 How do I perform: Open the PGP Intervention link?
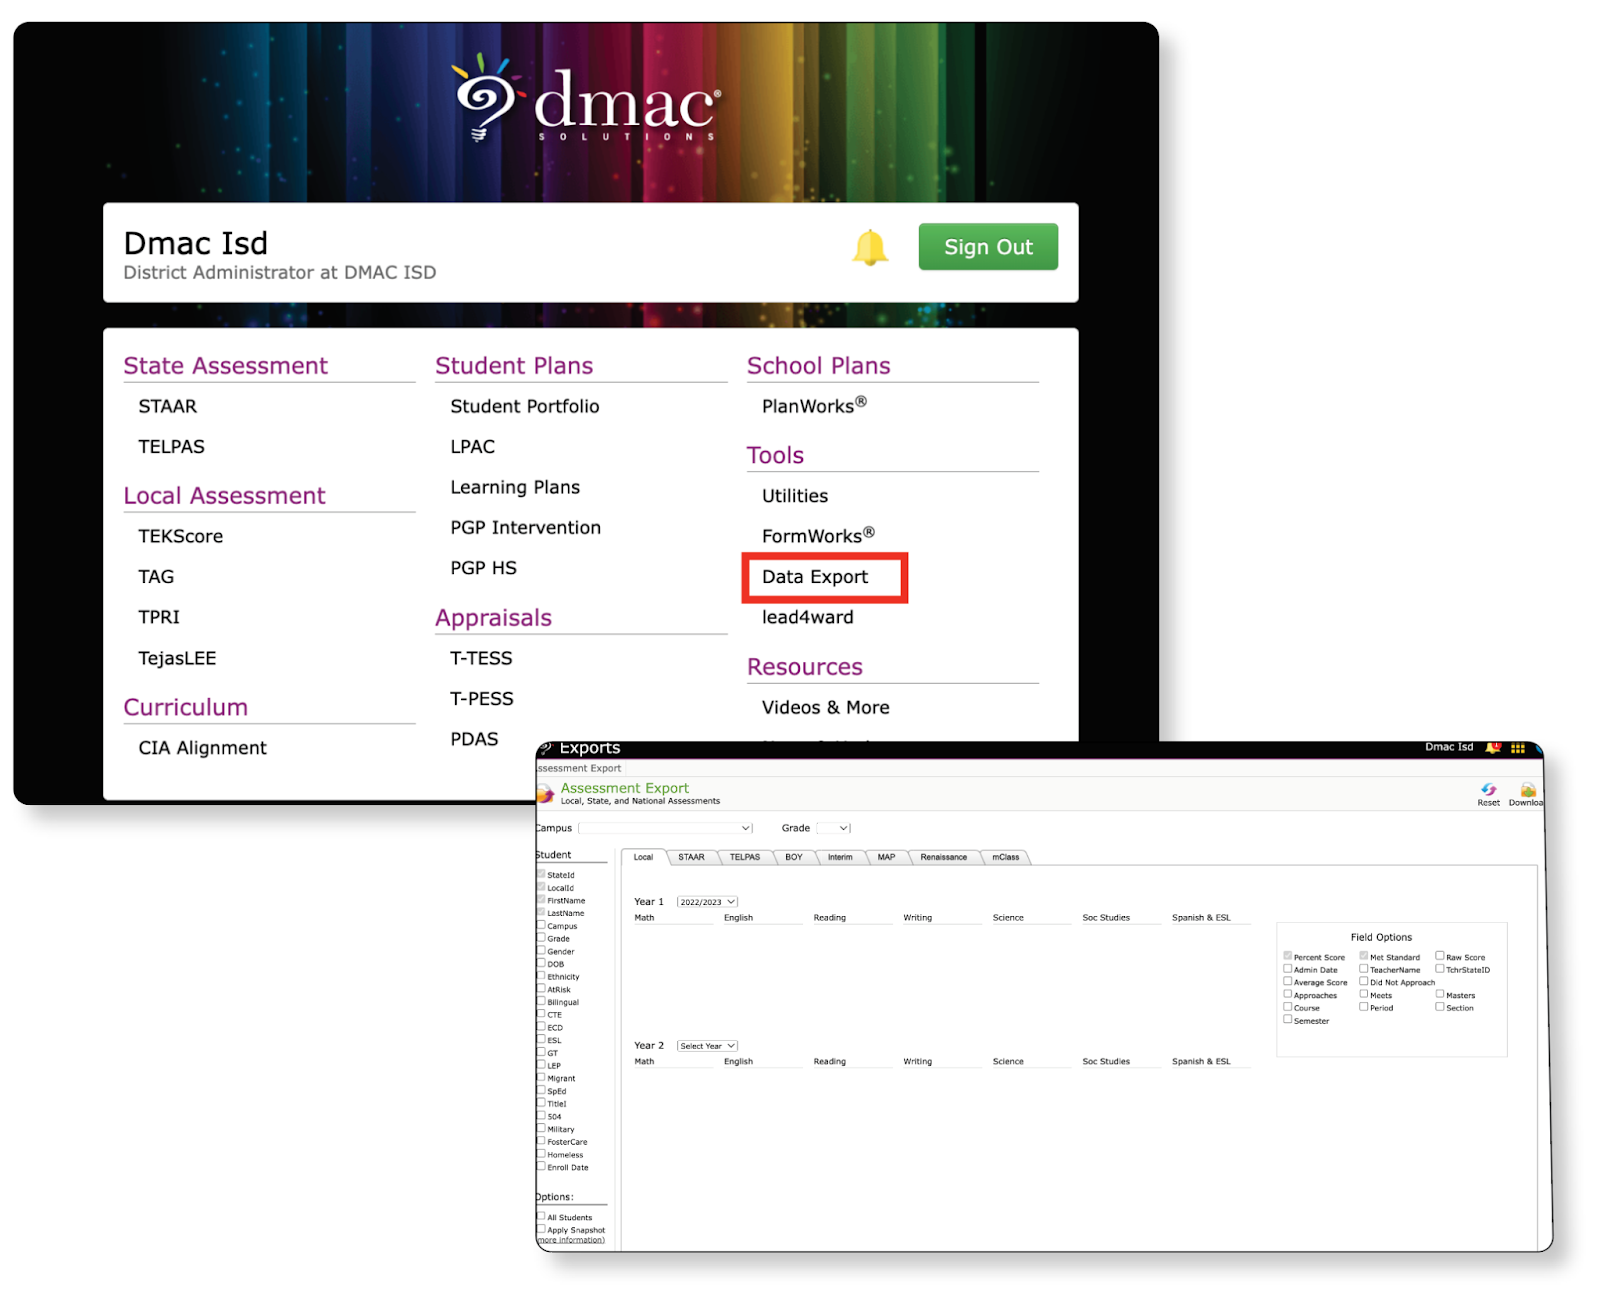coord(526,528)
